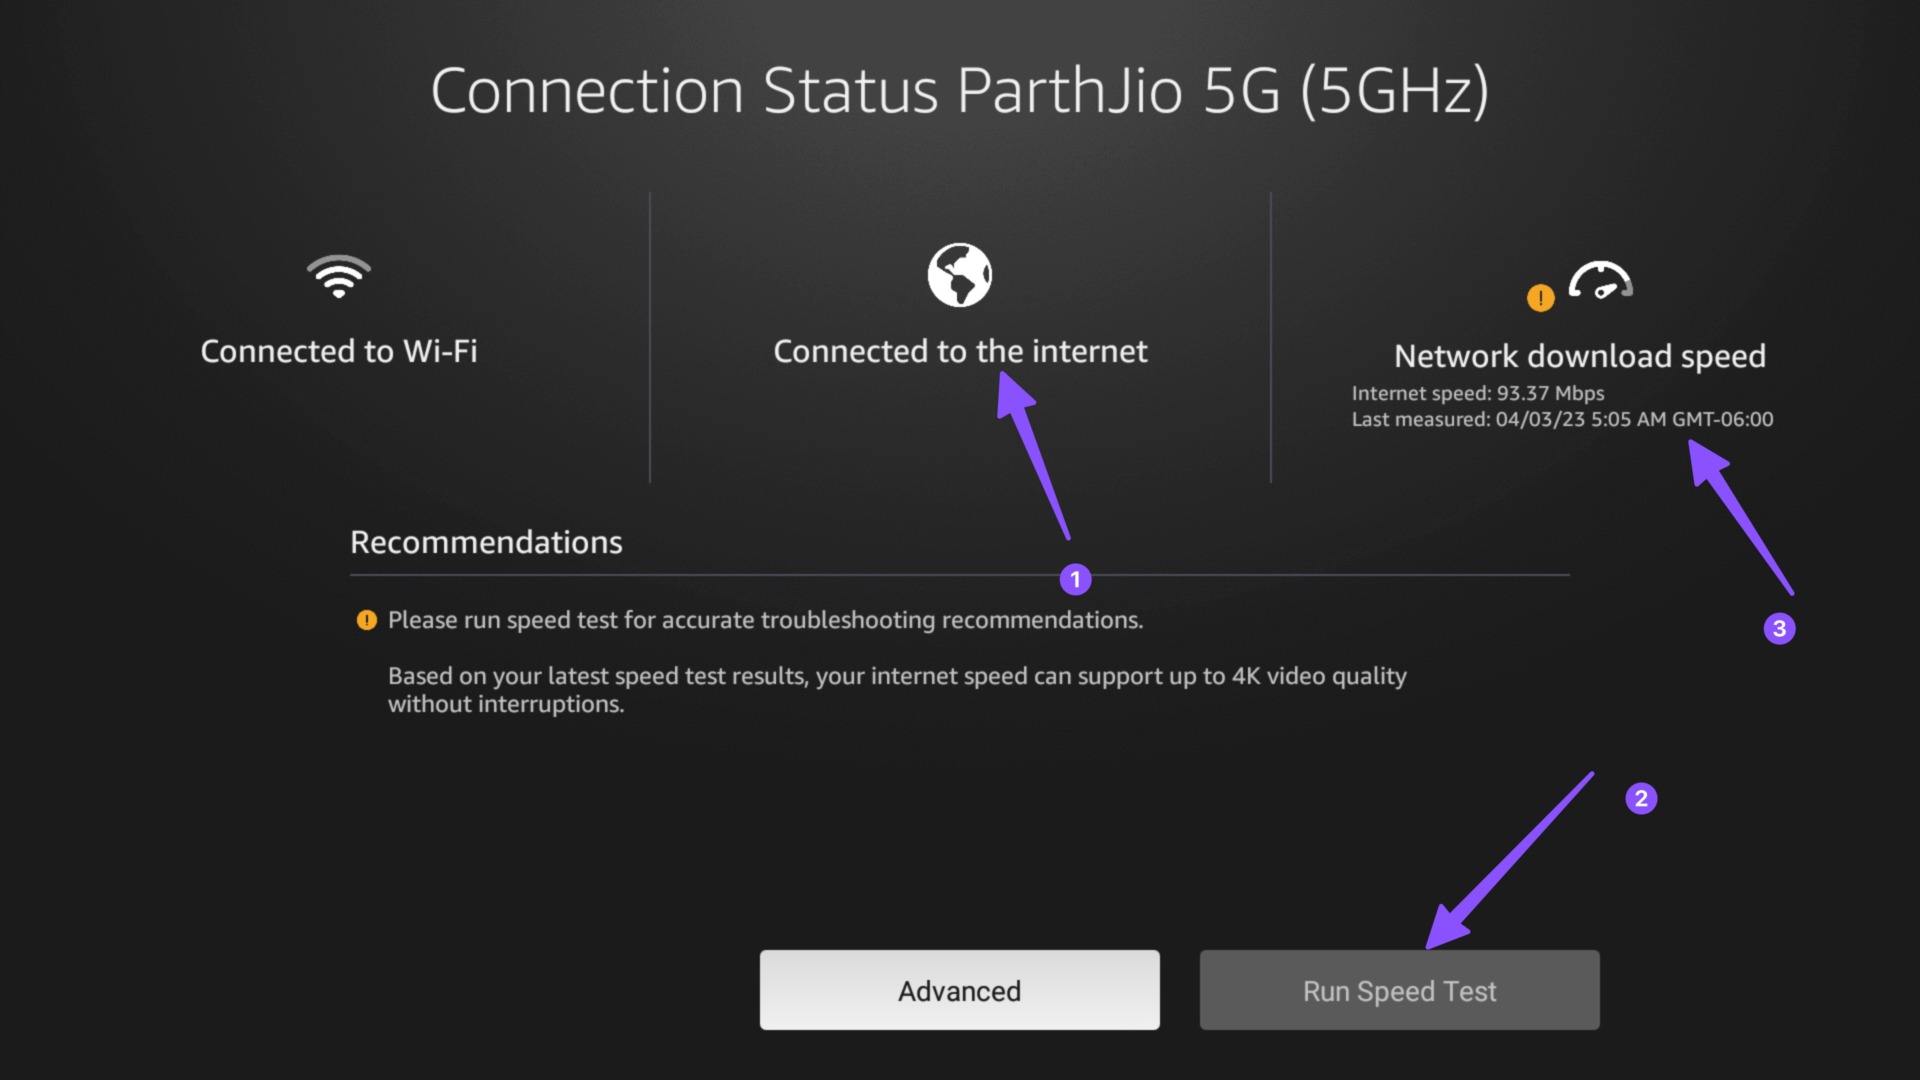Screen dimensions: 1920x1080
Task: Click the Connection Status ParthJio 5G title
Action: tap(960, 91)
